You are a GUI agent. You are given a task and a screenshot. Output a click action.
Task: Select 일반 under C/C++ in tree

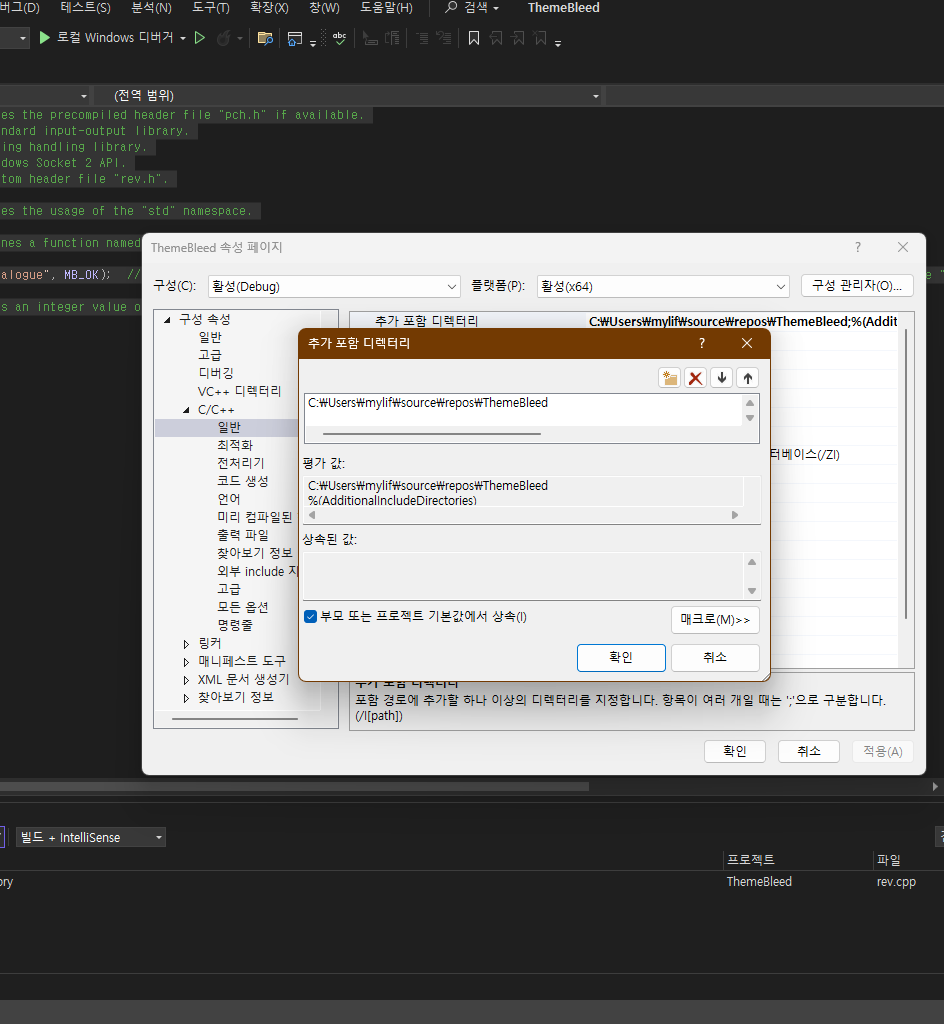click(x=229, y=427)
